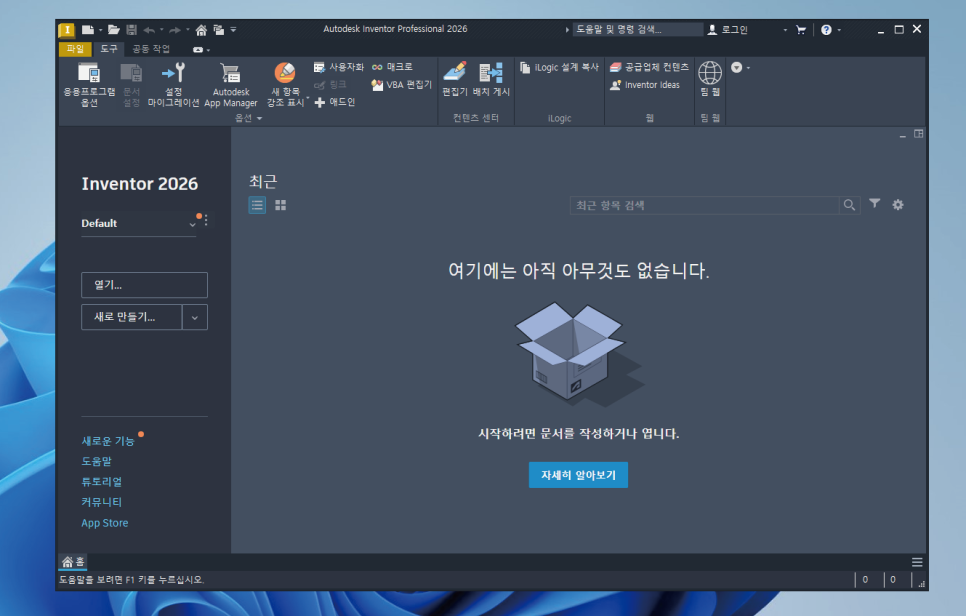Open 응용프로그램 옵션
This screenshot has width=966, height=616.
point(89,85)
